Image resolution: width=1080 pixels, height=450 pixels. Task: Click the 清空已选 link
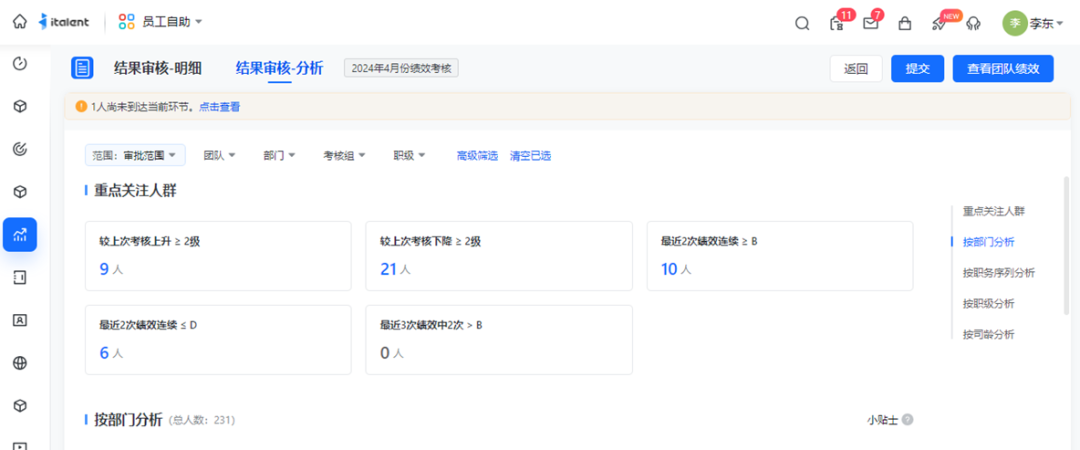click(530, 155)
